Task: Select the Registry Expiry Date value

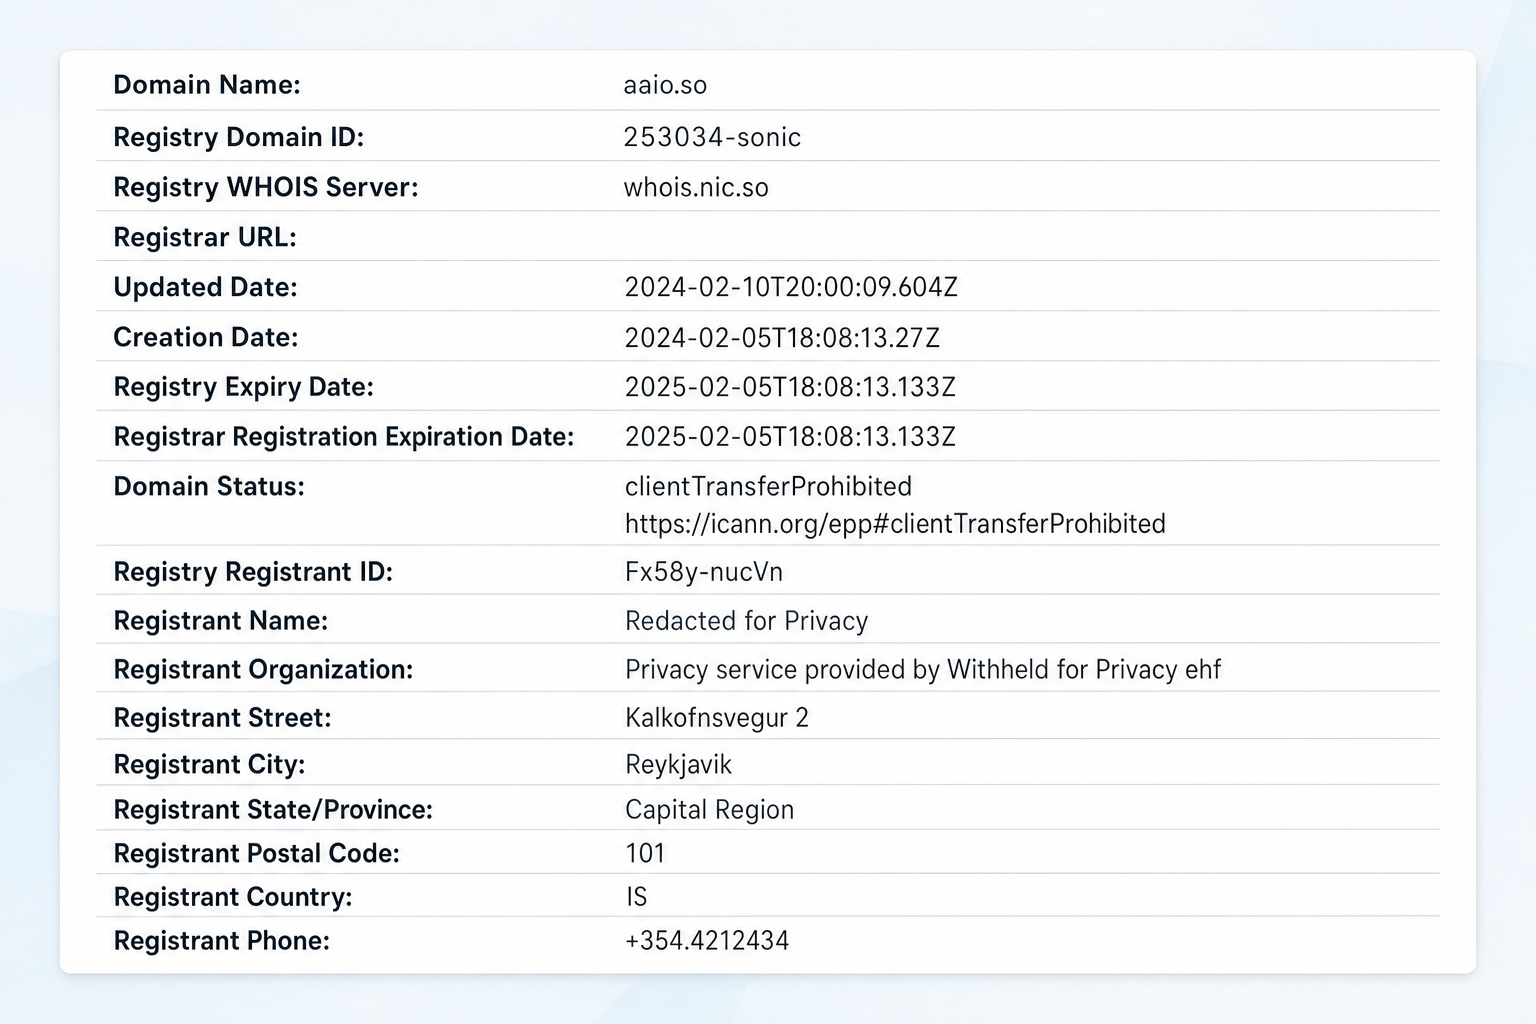Action: pos(790,387)
